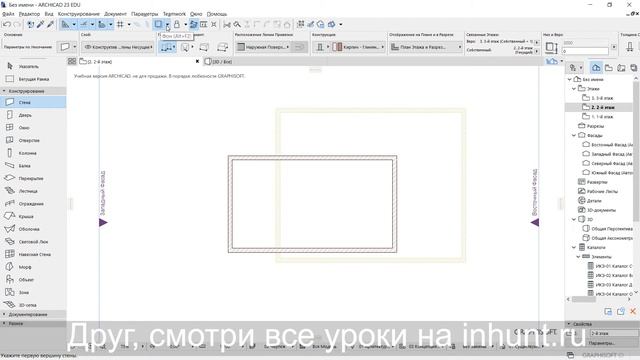Open the reference line location dropdown
This screenshot has height=360, width=640.
263,47
